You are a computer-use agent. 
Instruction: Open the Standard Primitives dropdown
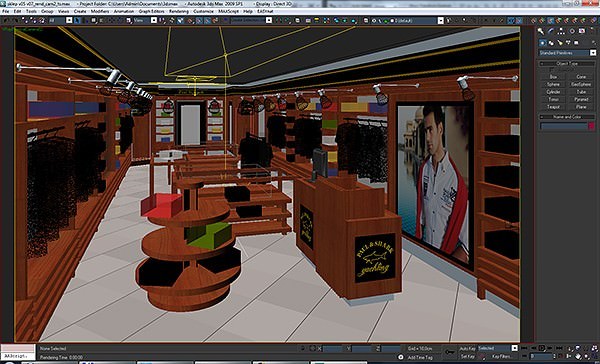[567, 53]
